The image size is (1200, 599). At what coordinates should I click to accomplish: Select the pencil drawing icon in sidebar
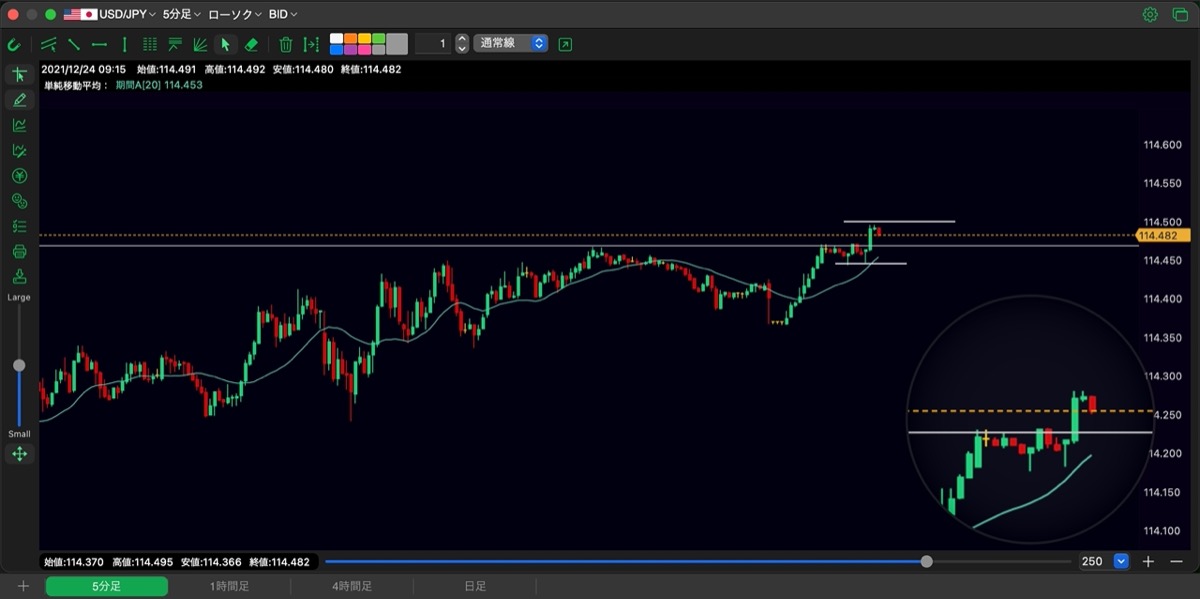pyautogui.click(x=19, y=100)
